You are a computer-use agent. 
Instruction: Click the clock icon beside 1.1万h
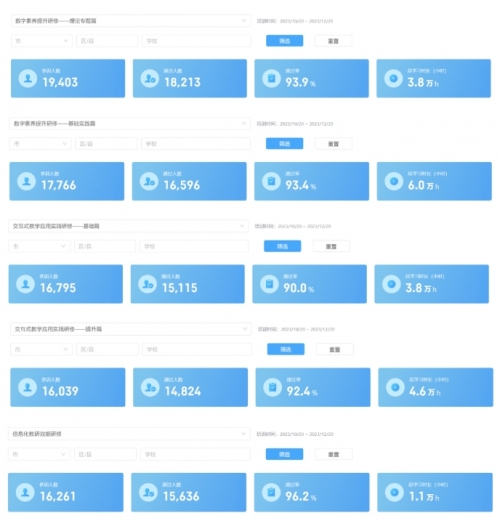point(394,492)
